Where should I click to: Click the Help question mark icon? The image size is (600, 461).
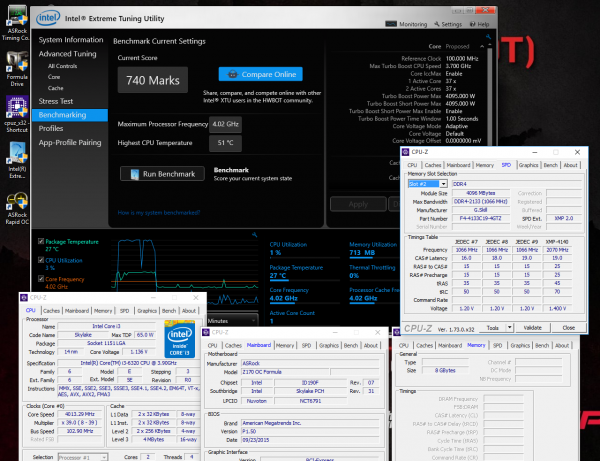pos(473,24)
